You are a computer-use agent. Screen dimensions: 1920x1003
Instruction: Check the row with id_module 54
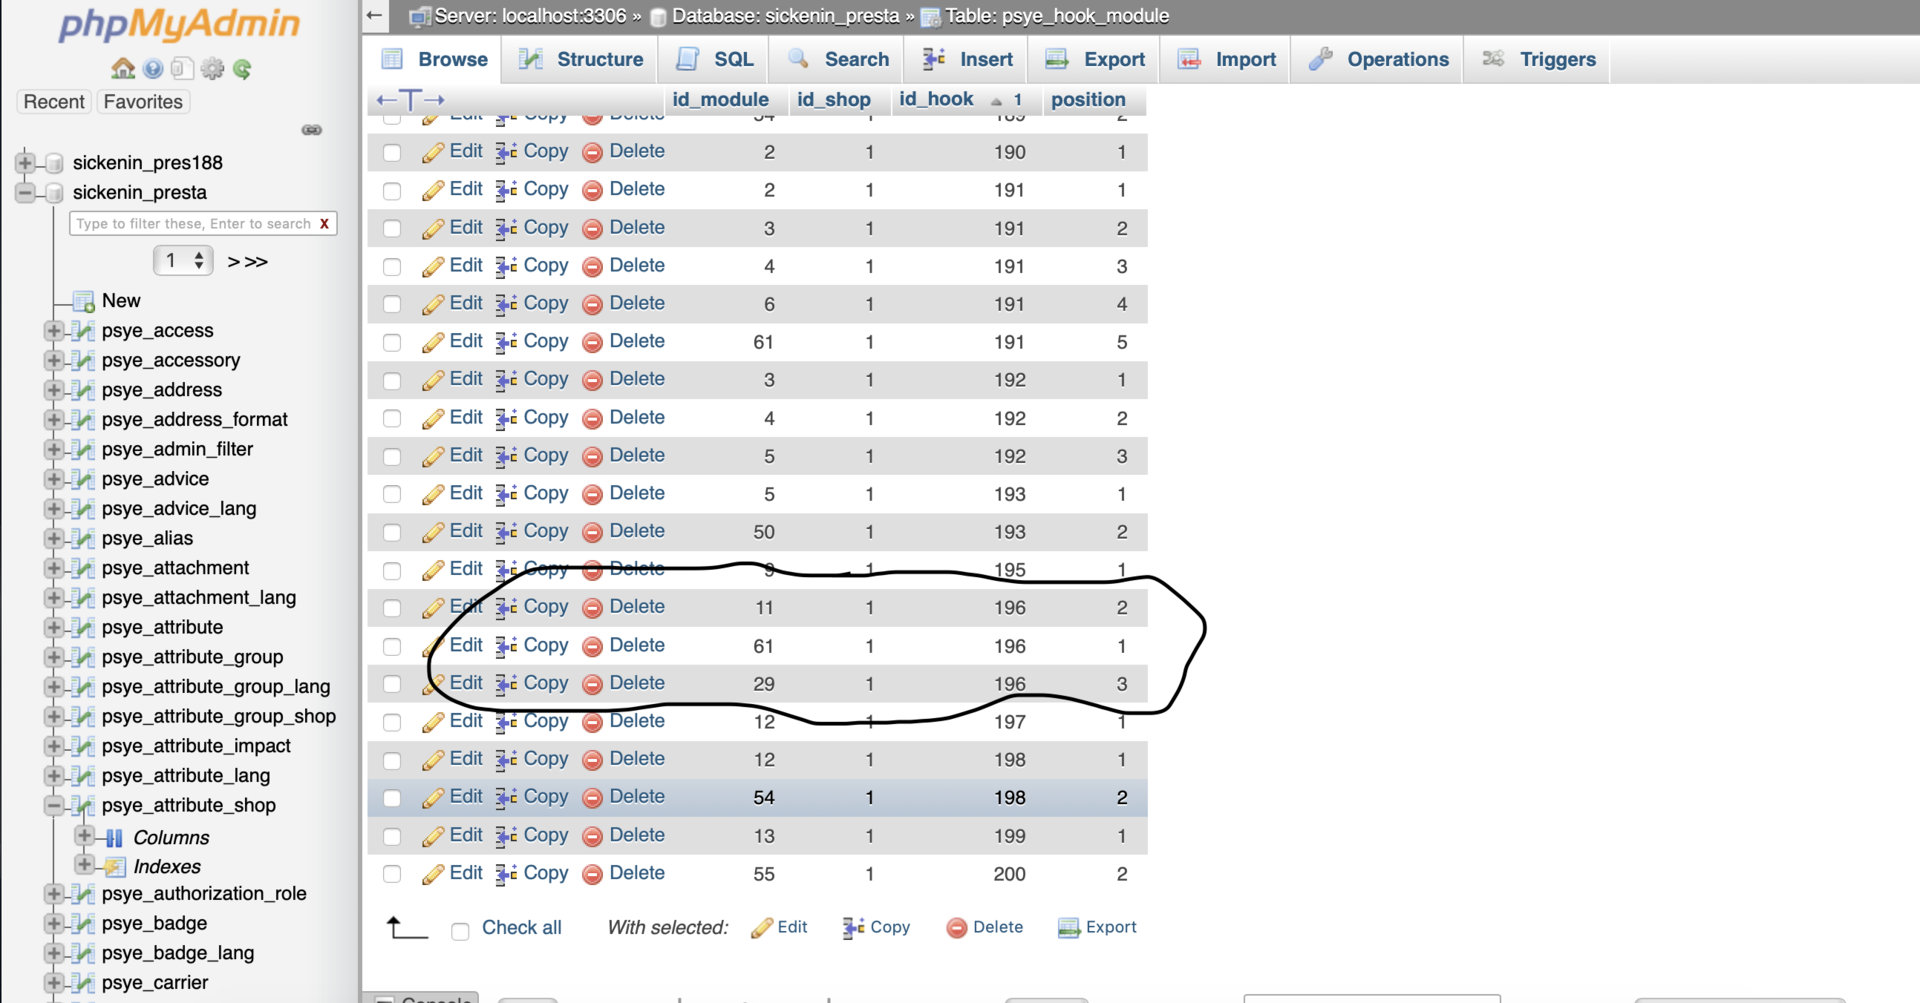pyautogui.click(x=392, y=799)
